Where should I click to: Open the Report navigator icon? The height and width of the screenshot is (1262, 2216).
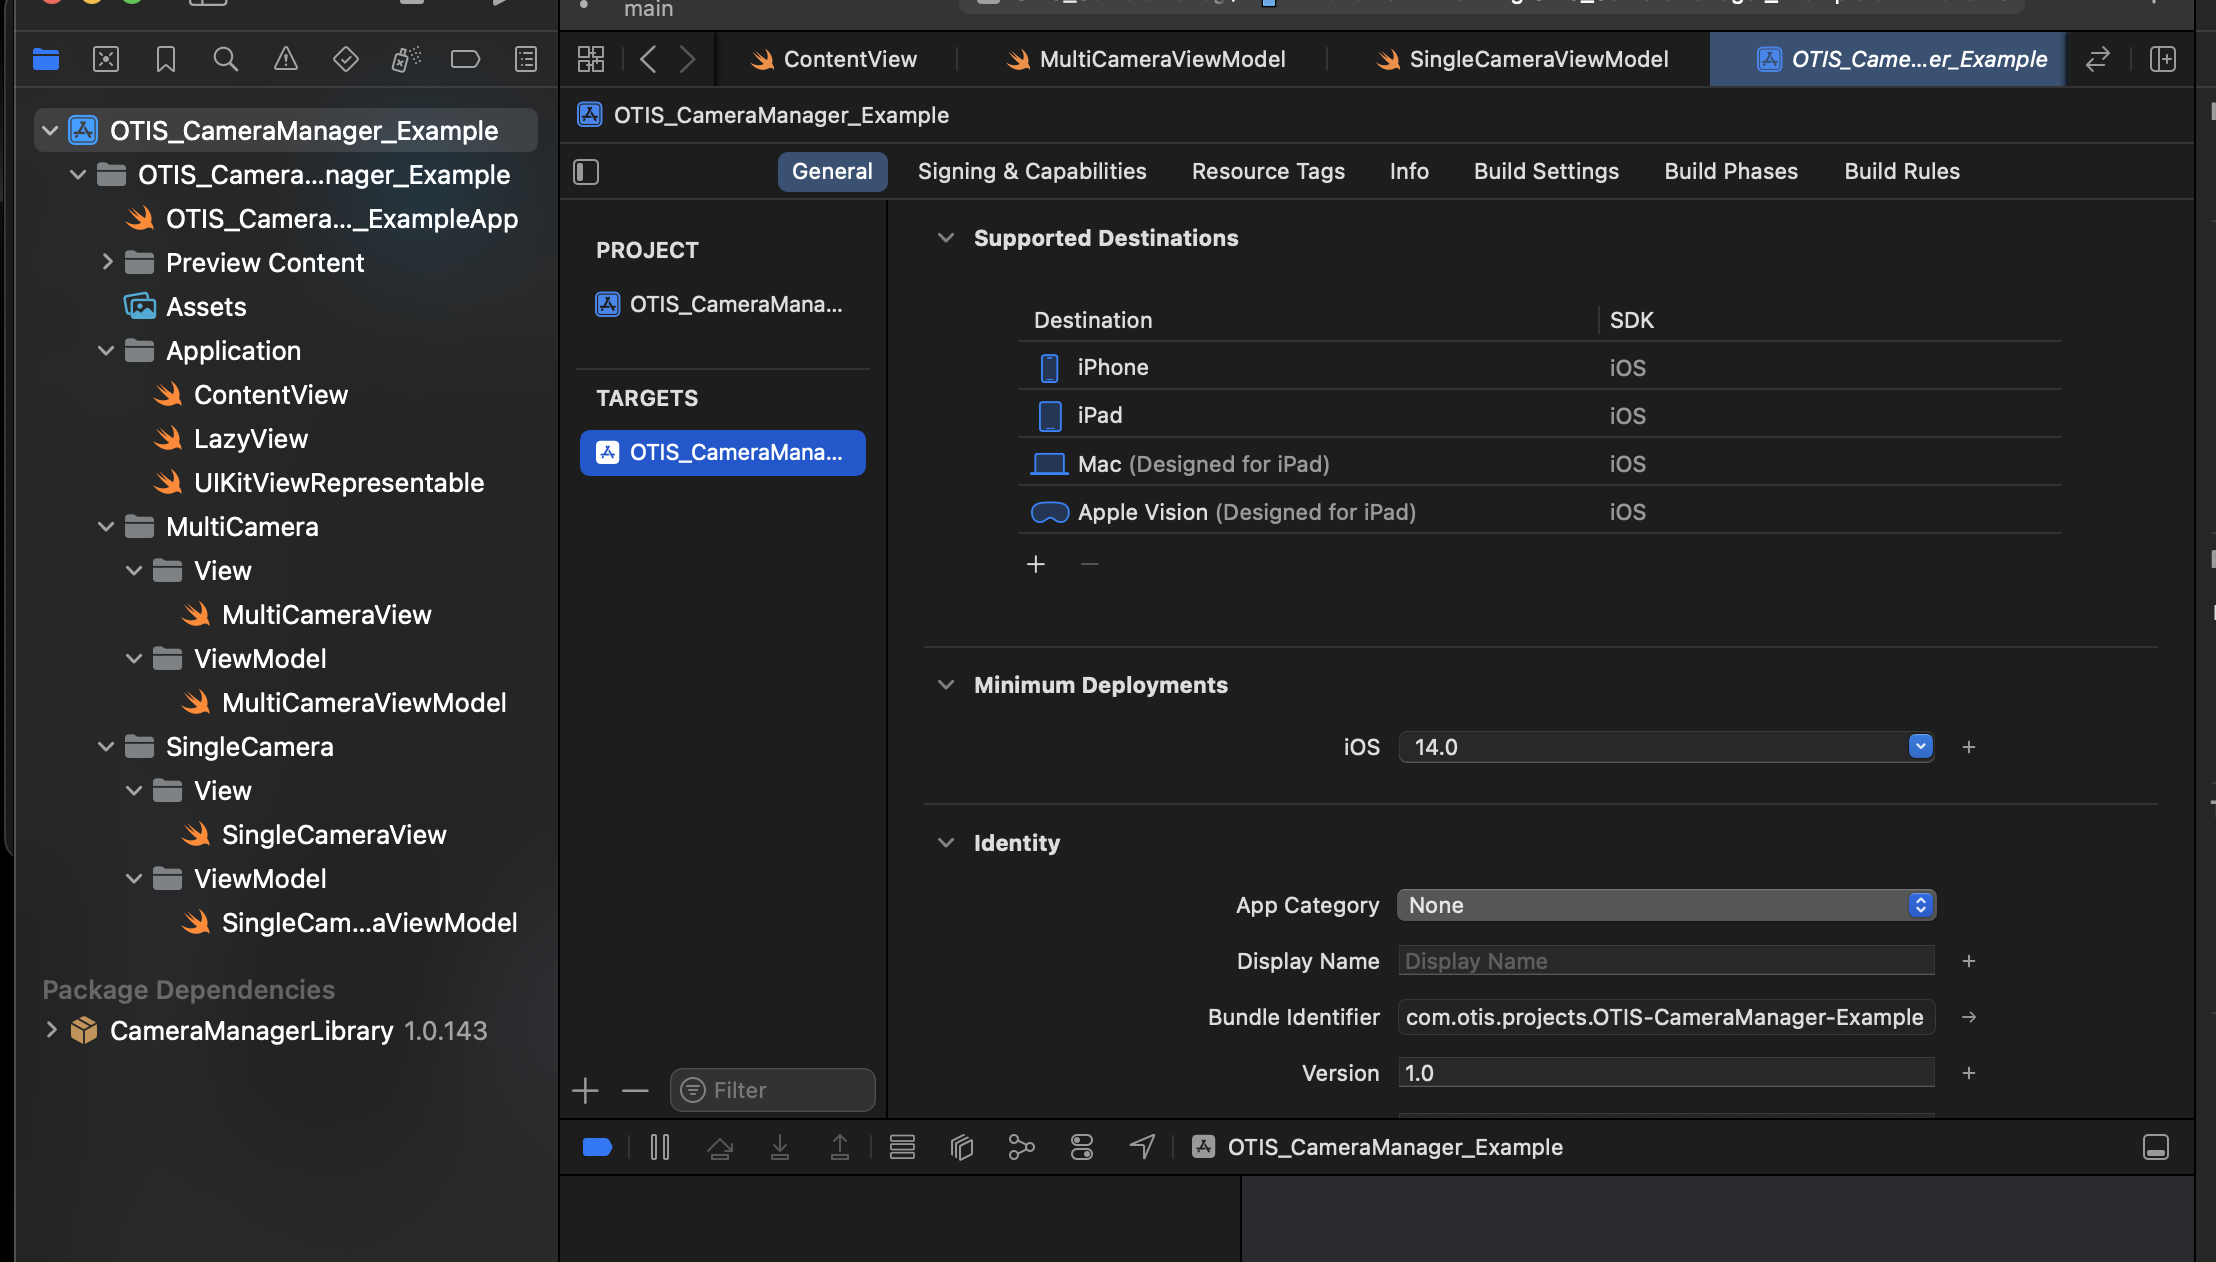pyautogui.click(x=526, y=59)
